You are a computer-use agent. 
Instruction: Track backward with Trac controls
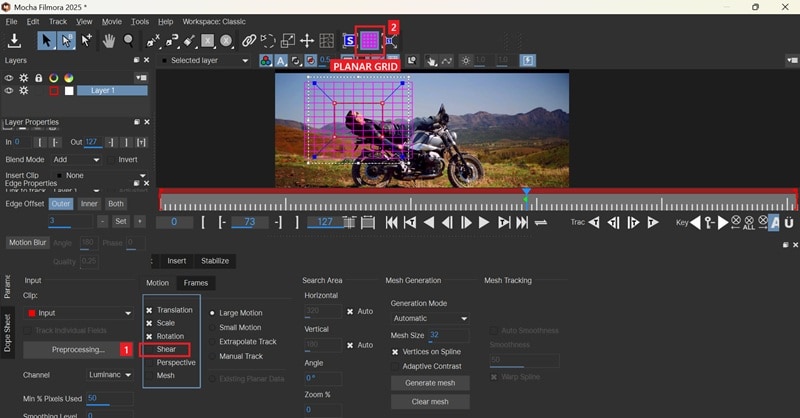pos(594,223)
